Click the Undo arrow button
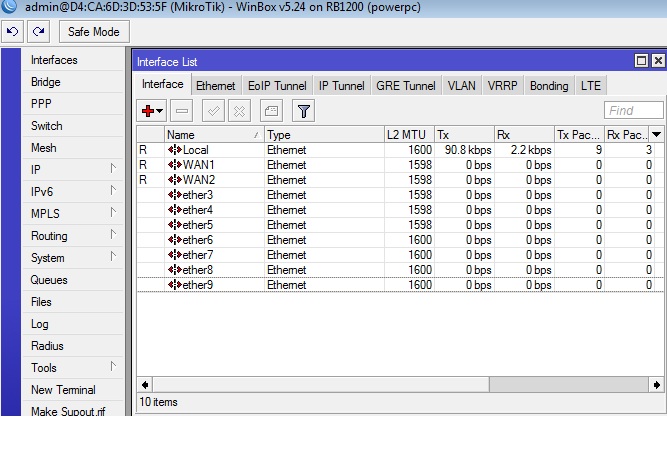The height and width of the screenshot is (470, 667). (12, 31)
